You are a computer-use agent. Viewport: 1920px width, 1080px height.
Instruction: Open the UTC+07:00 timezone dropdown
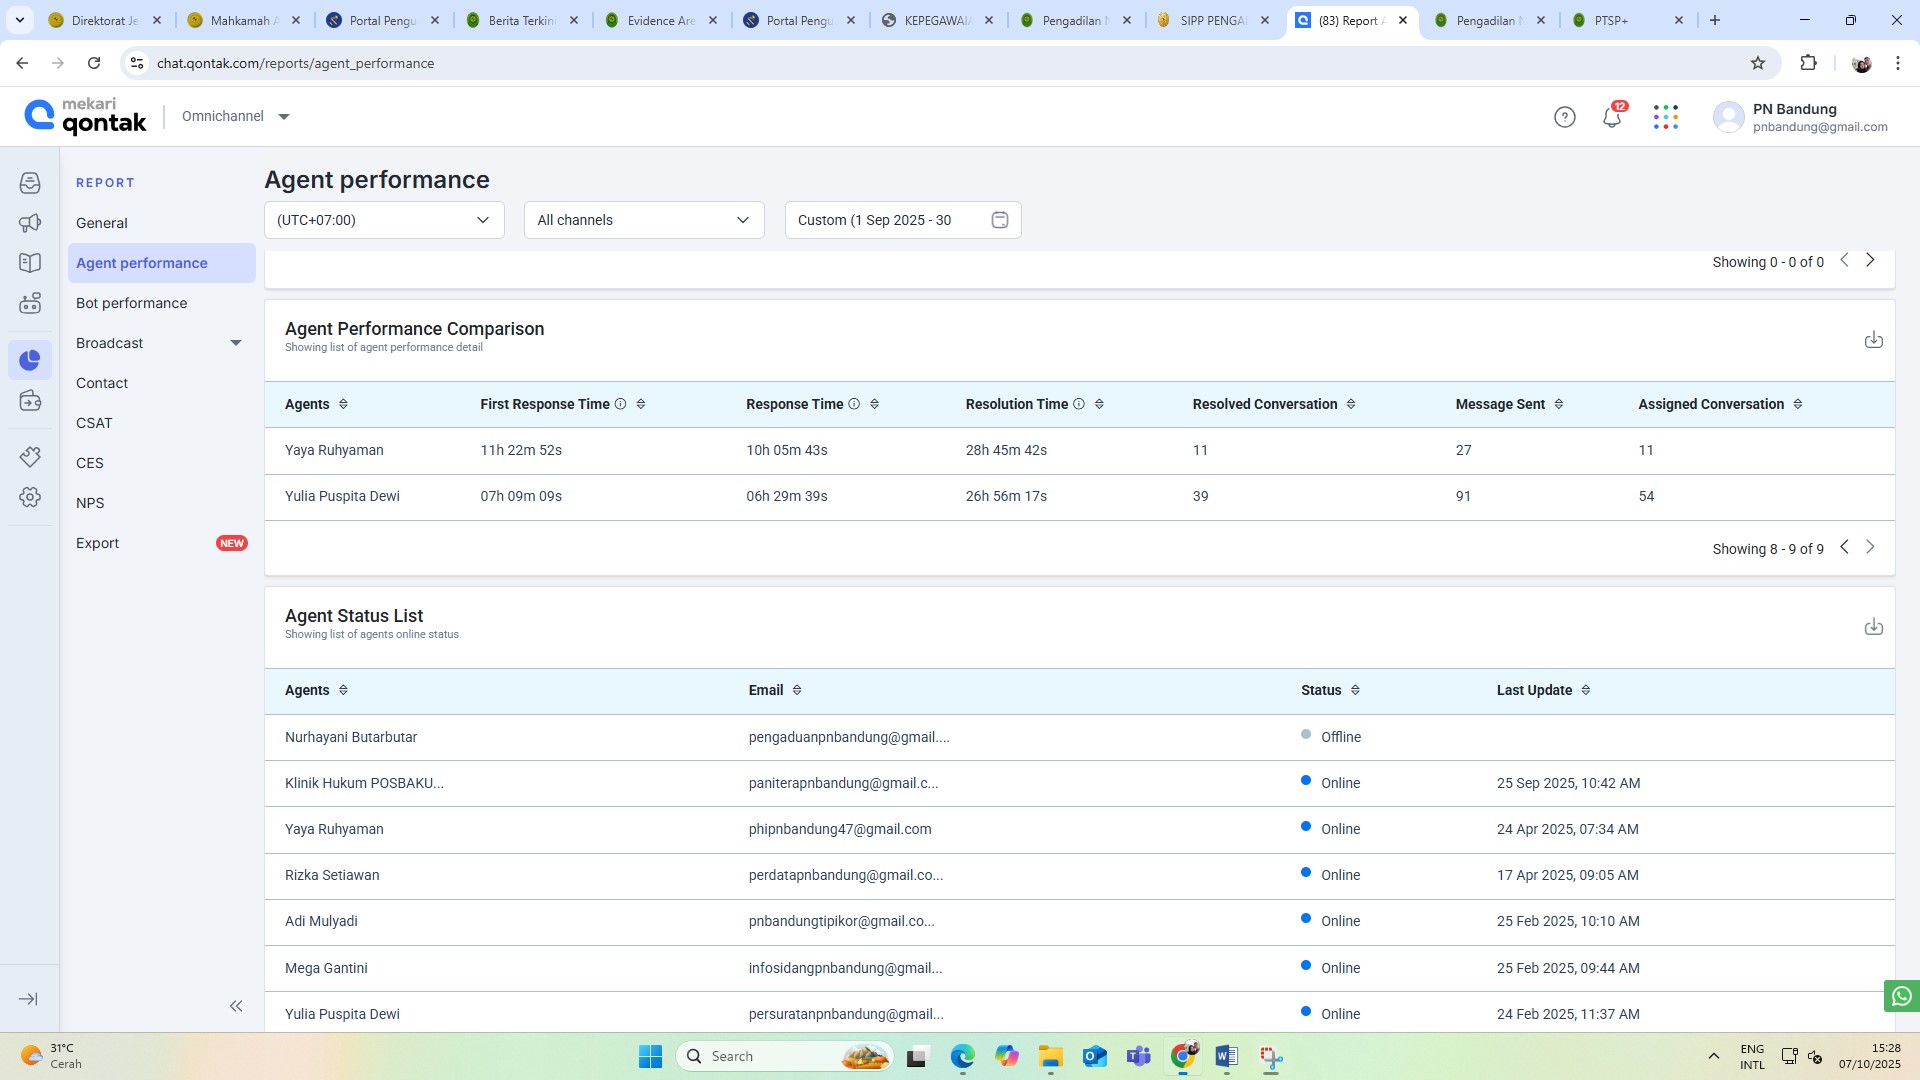click(x=384, y=220)
